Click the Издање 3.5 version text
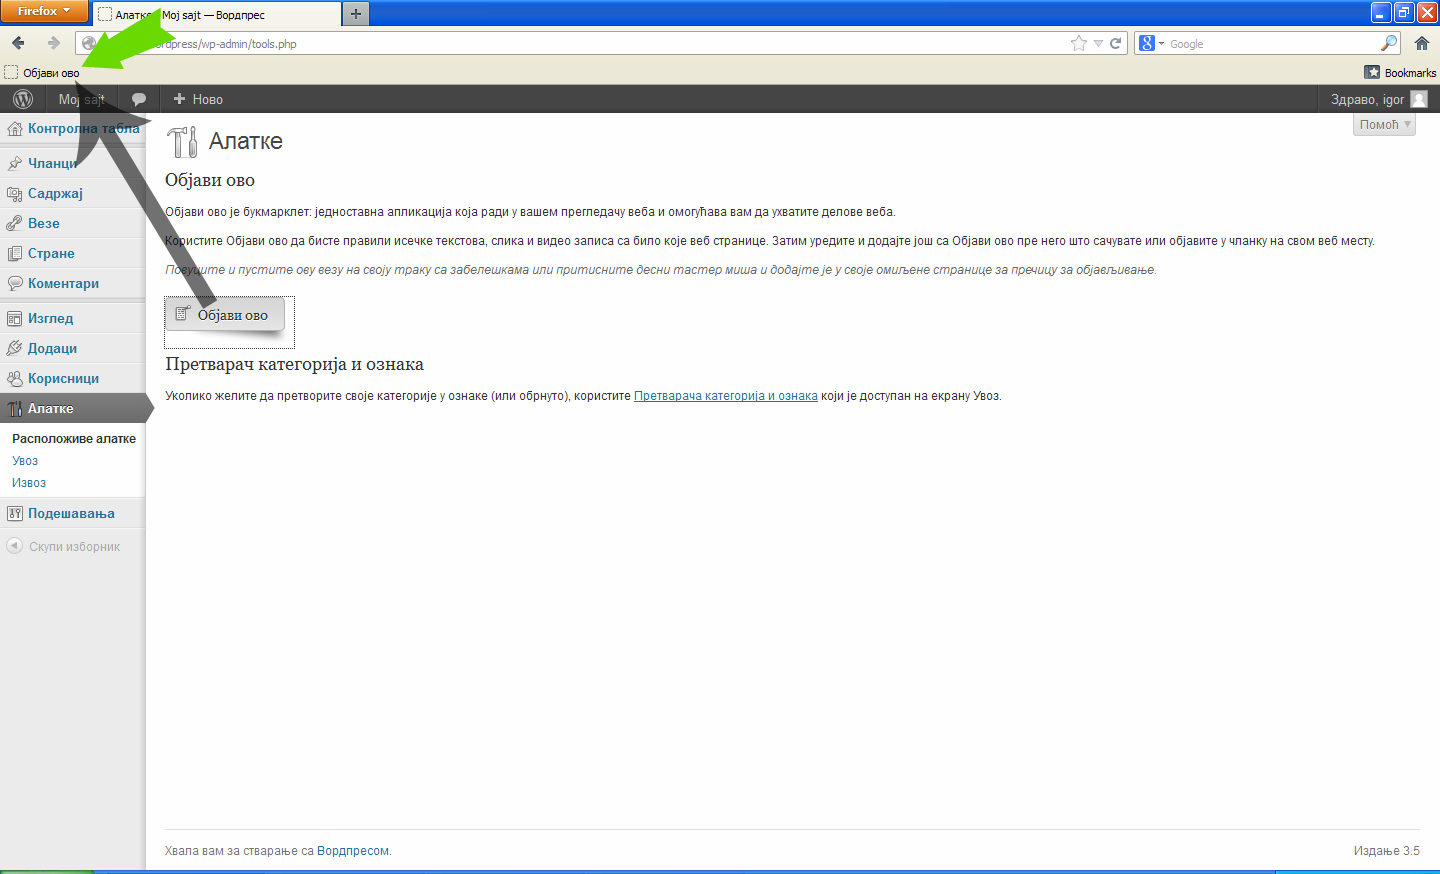Screen dimensions: 1440x874 [1386, 851]
